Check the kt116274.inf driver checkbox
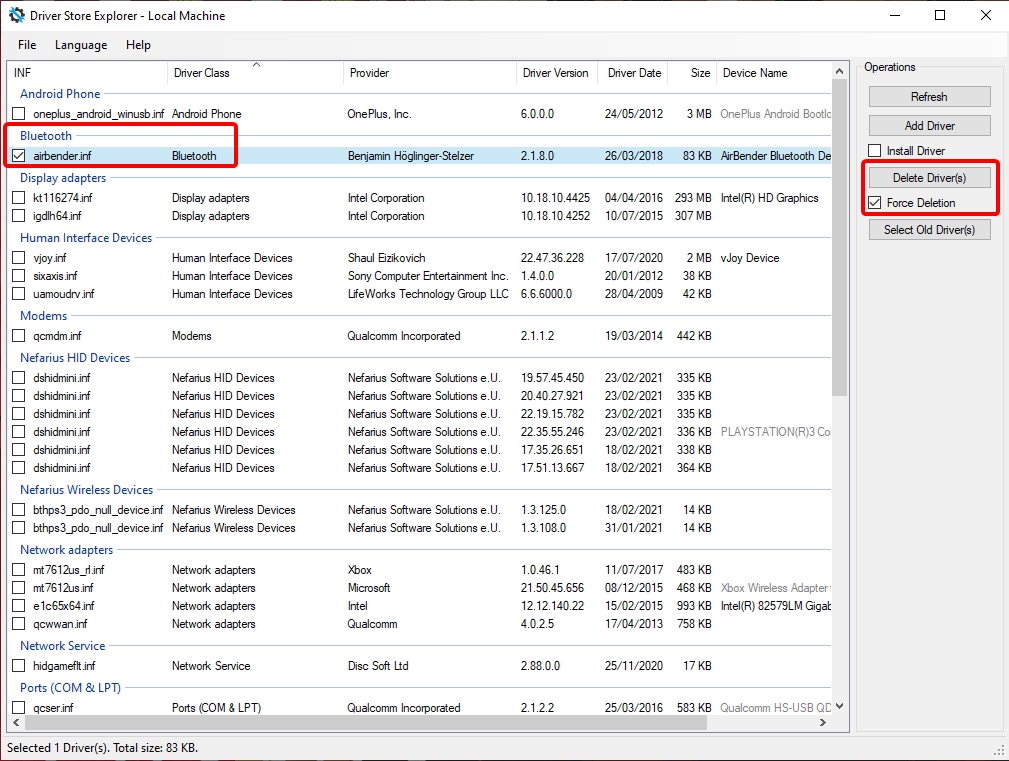This screenshot has width=1009, height=761. pyautogui.click(x=19, y=197)
